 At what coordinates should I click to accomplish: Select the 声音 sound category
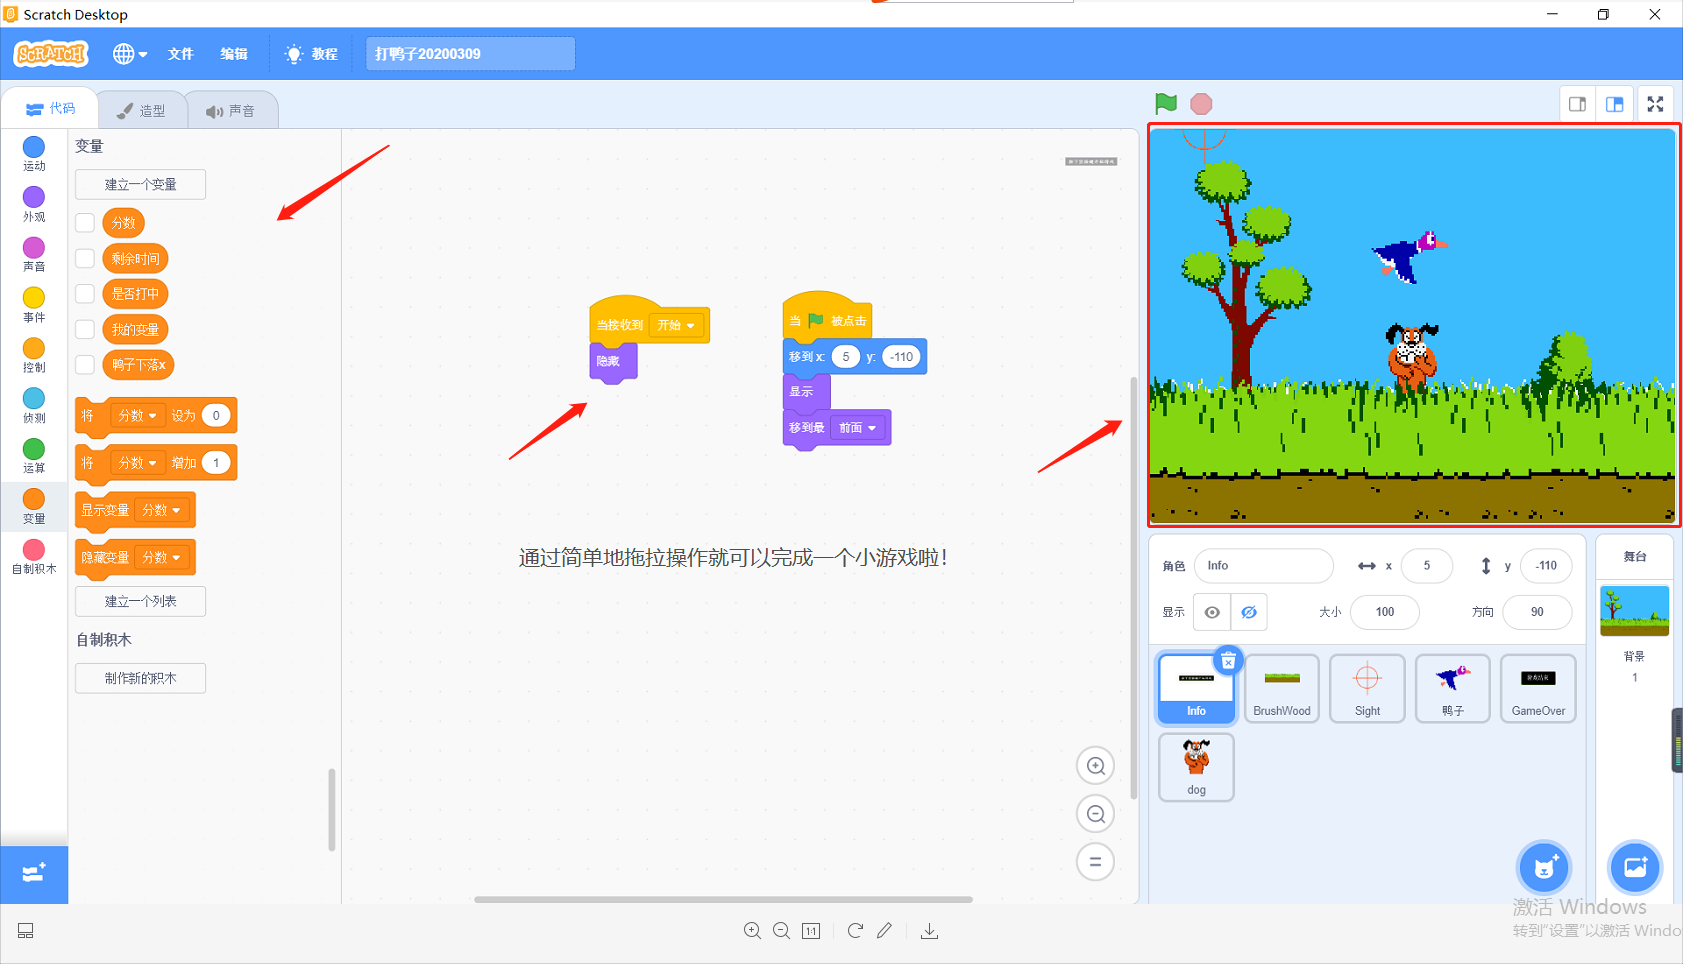[34, 254]
